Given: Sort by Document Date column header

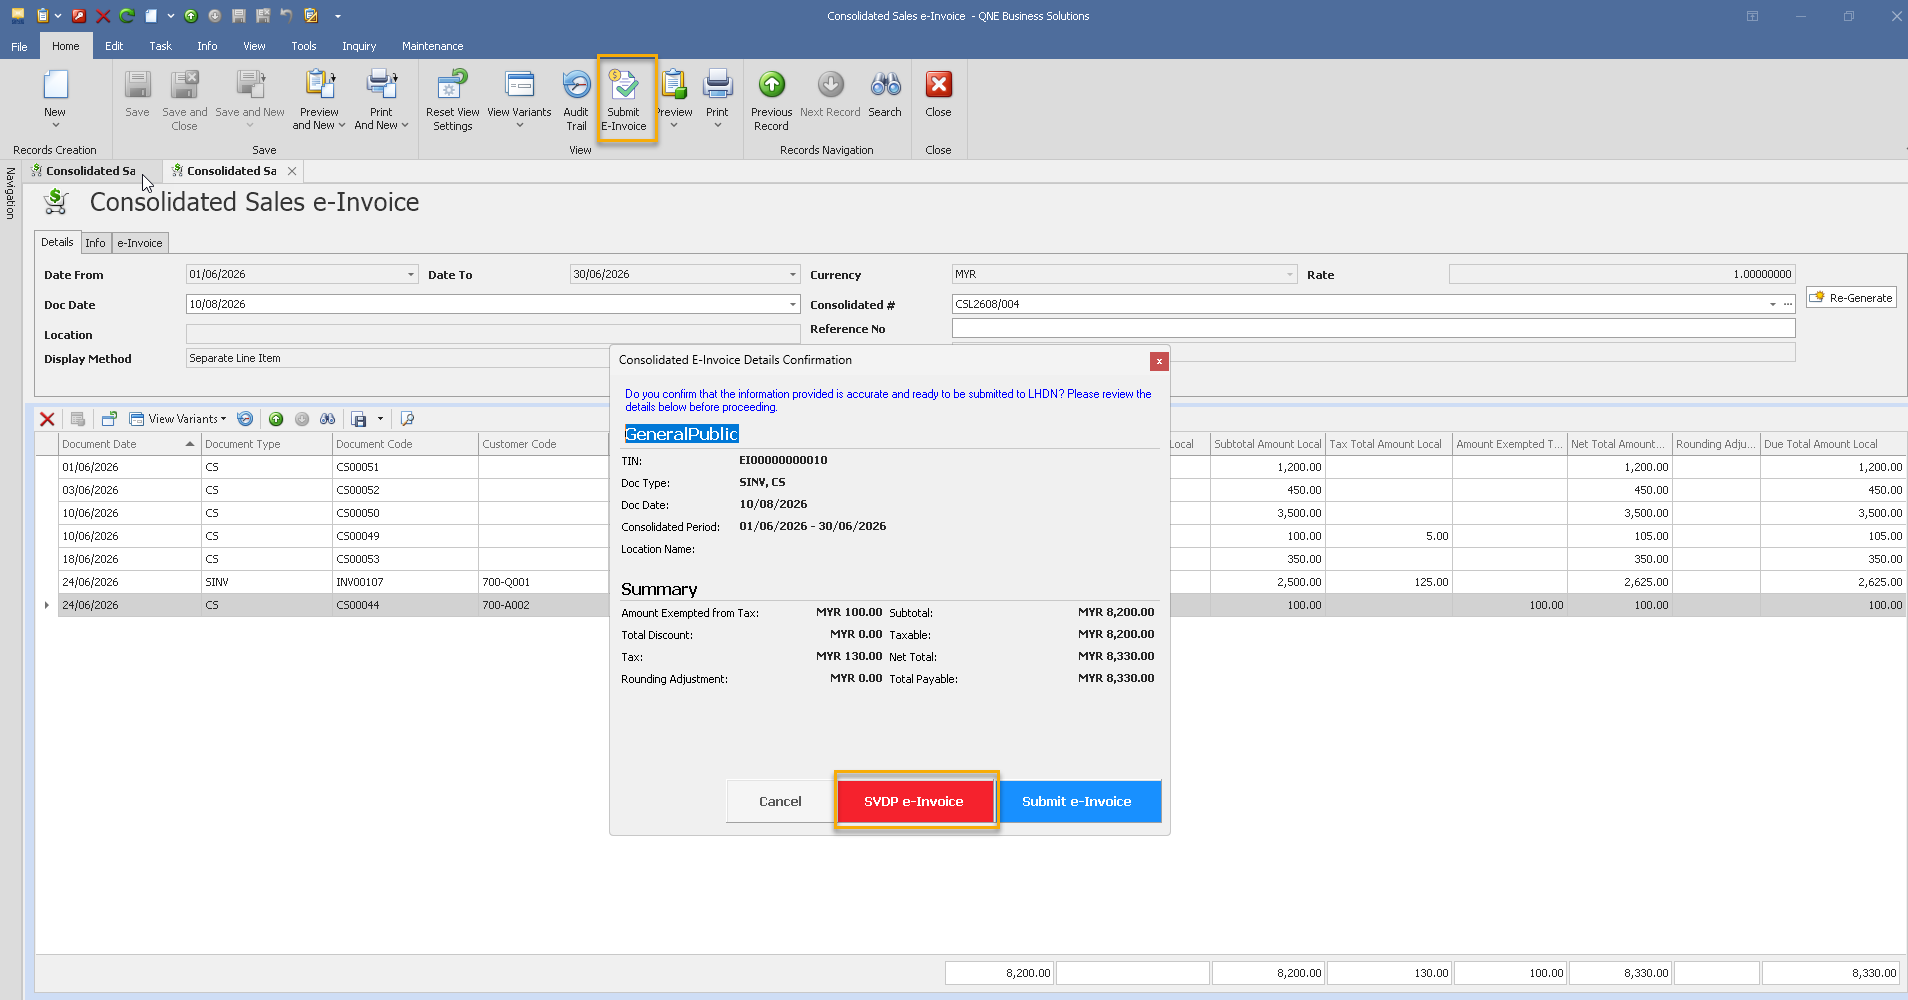Looking at the screenshot, I should point(129,444).
